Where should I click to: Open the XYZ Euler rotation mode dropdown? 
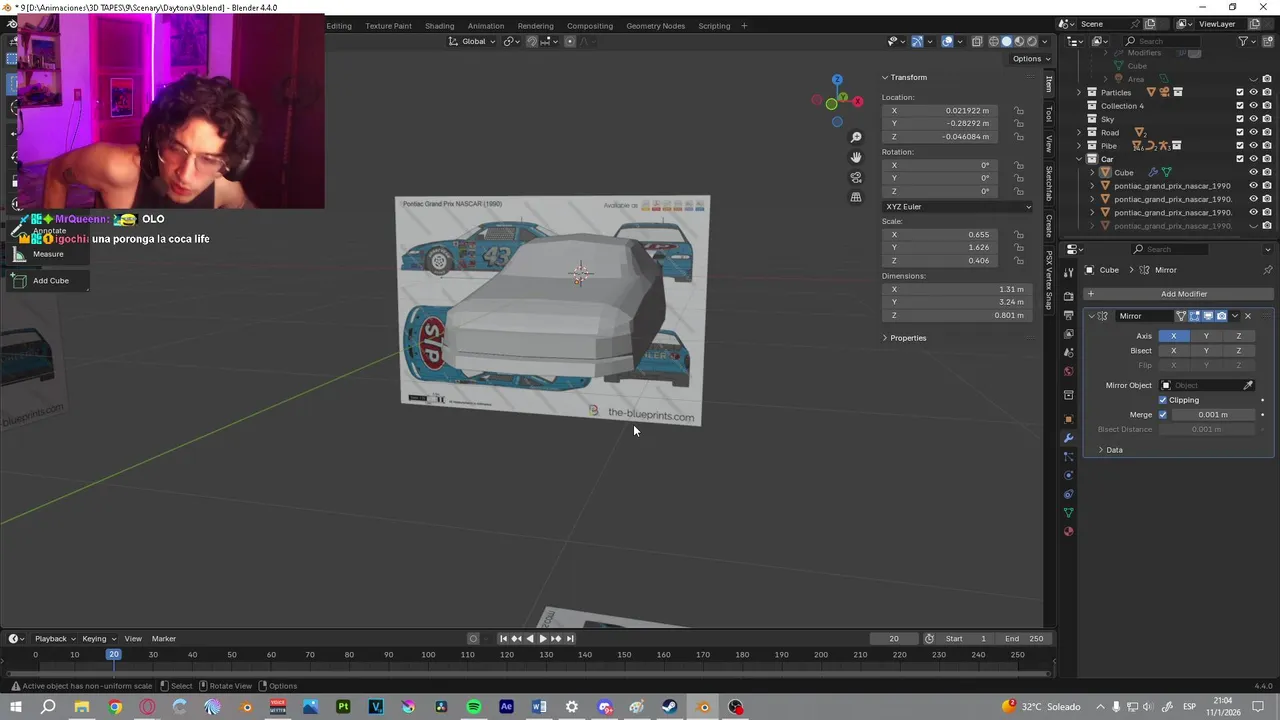(957, 207)
